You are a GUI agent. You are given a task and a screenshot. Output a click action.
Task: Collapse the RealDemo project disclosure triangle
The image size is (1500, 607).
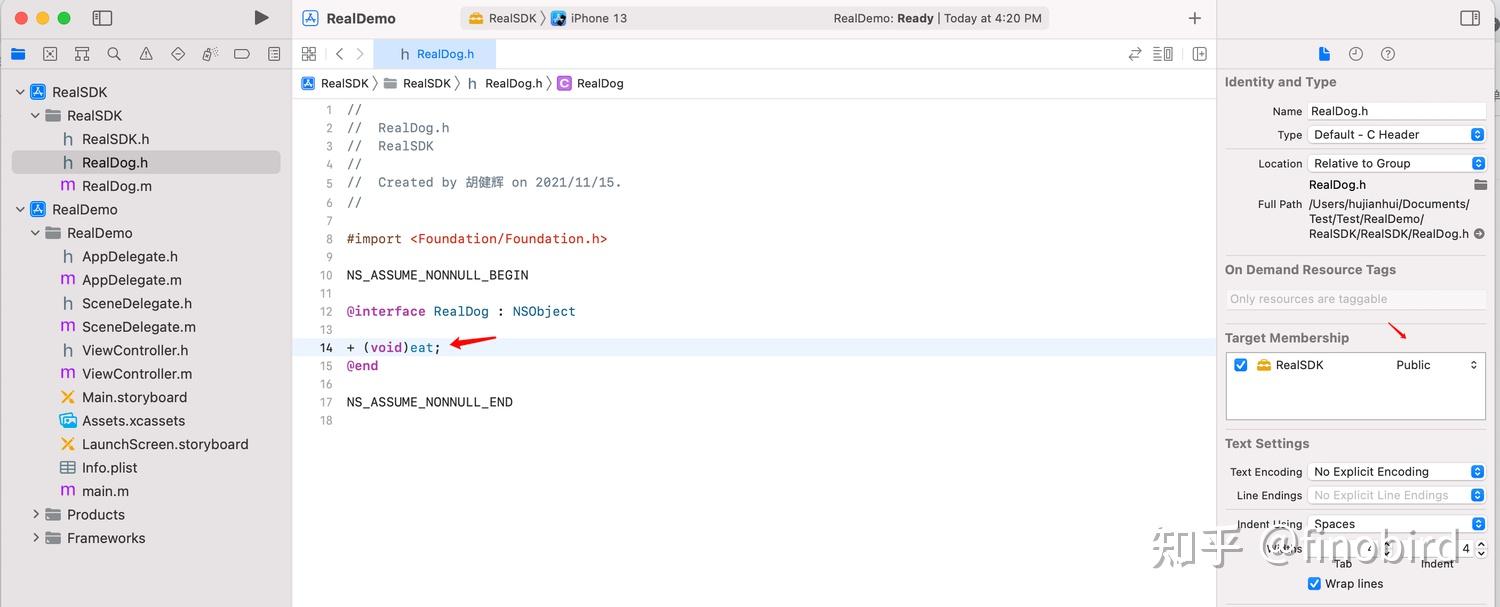point(19,209)
